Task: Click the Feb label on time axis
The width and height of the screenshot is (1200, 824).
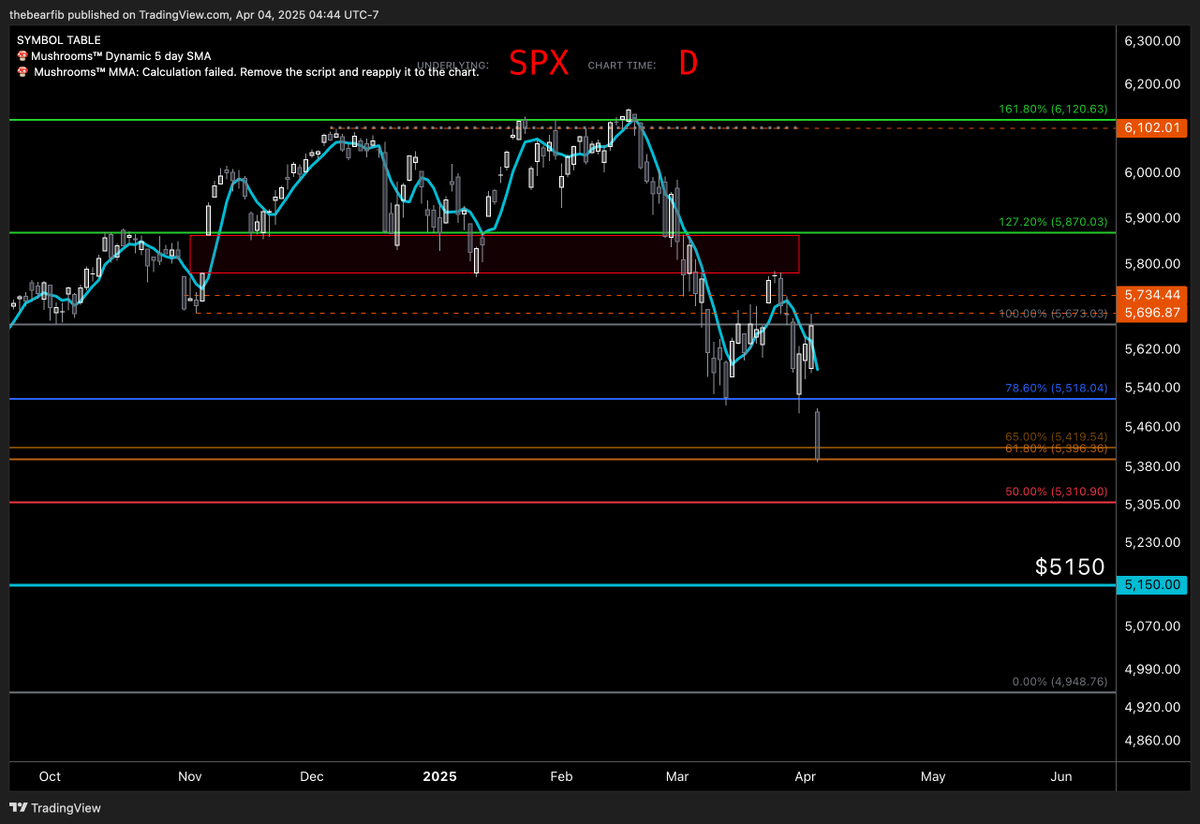Action: tap(562, 776)
